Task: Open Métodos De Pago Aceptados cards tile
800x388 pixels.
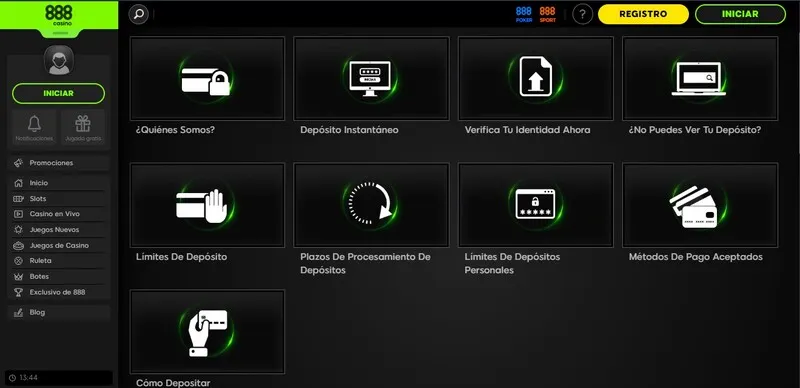Action: click(x=700, y=205)
